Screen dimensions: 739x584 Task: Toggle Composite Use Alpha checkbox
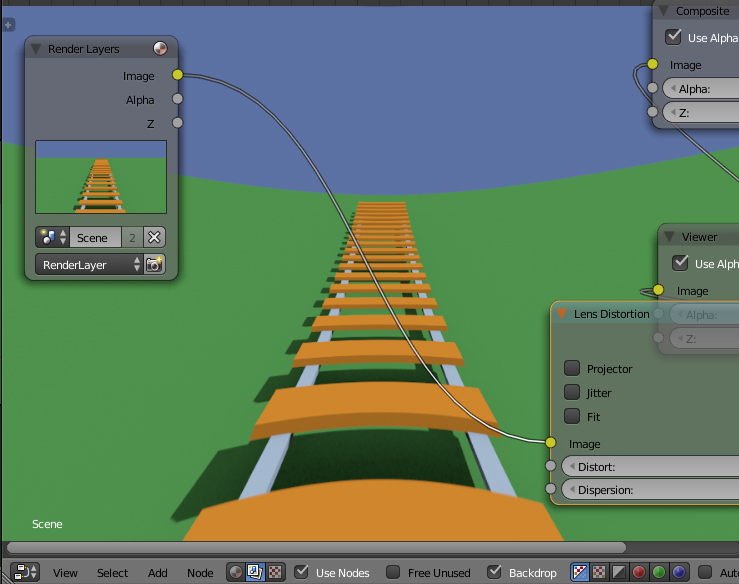pos(673,37)
